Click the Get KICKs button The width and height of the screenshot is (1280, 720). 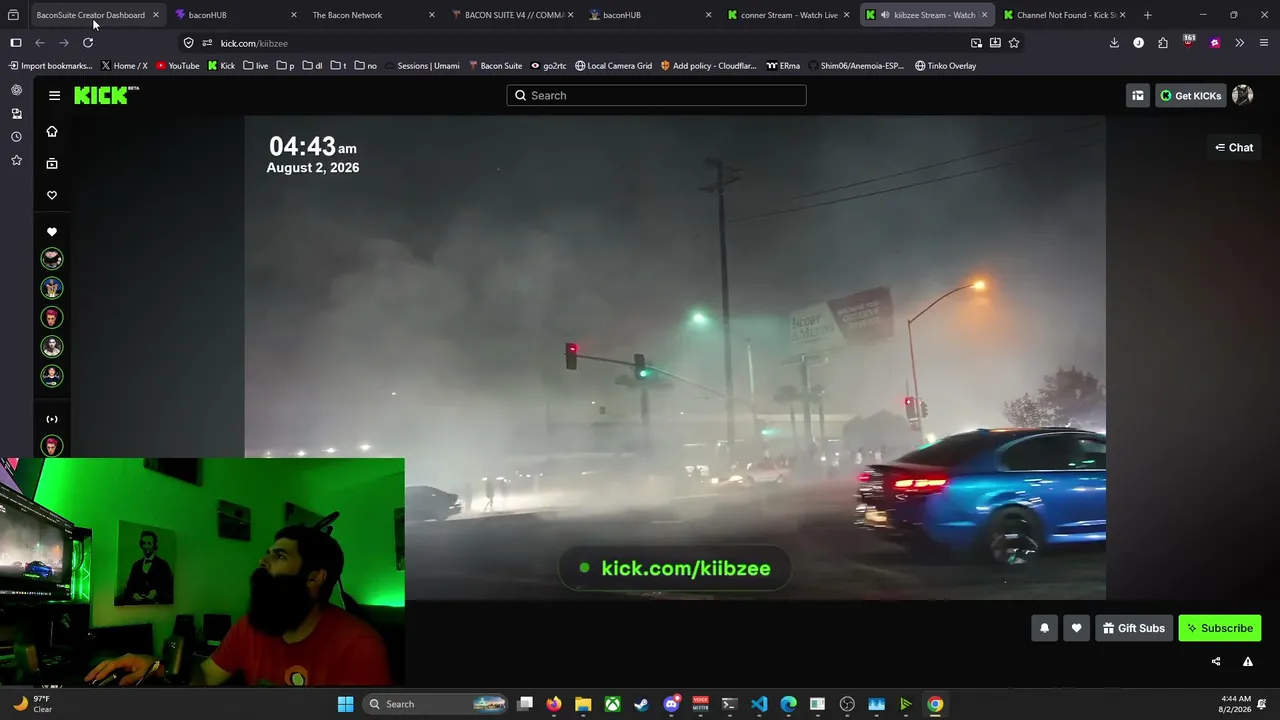(x=1190, y=95)
